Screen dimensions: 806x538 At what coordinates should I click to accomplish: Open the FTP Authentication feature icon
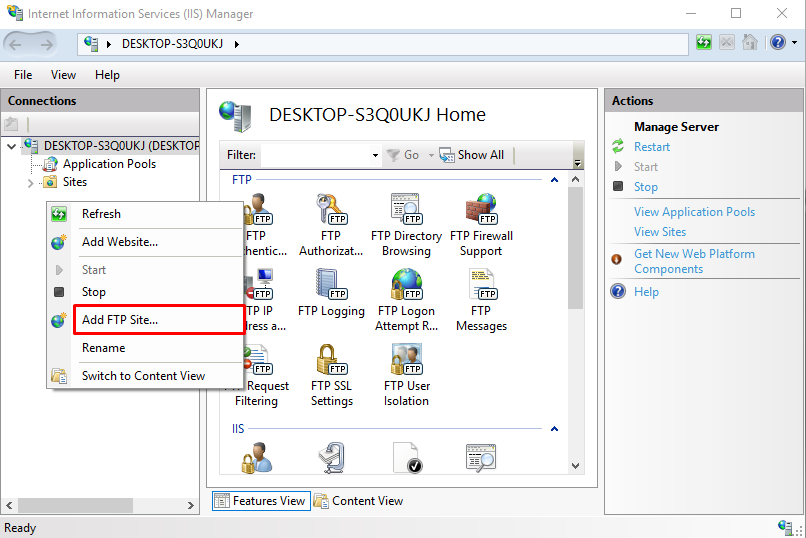(259, 210)
